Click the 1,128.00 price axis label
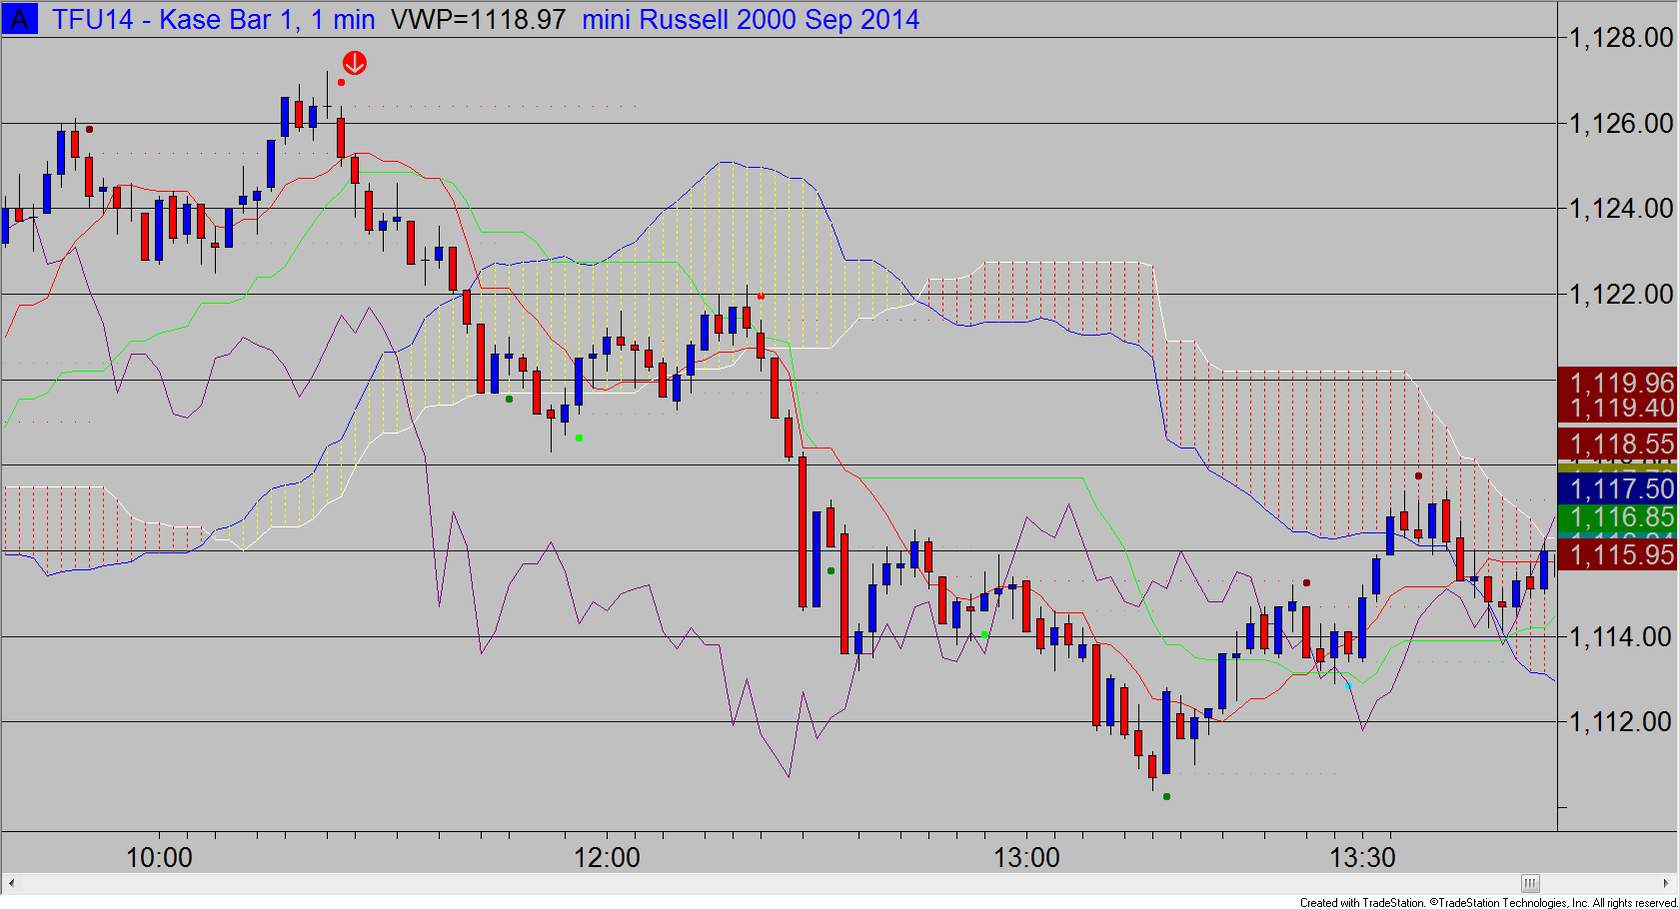 [1621, 38]
